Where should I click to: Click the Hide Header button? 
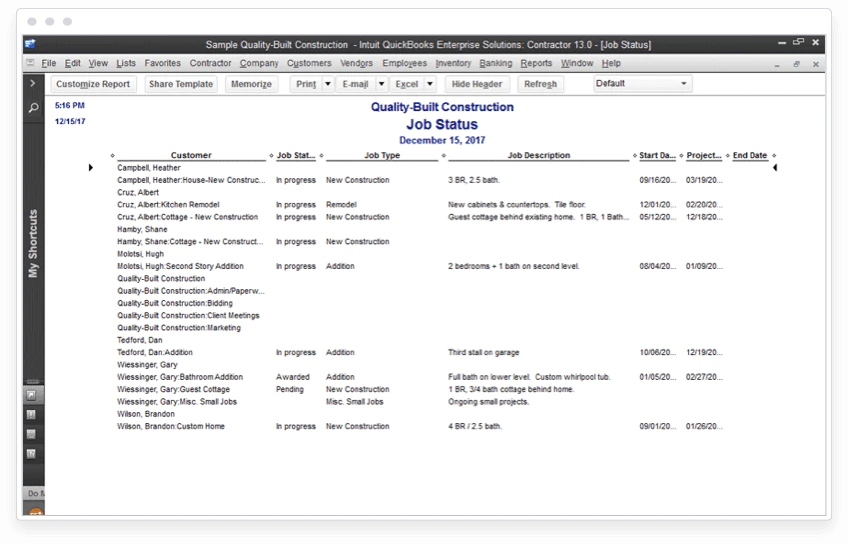pyautogui.click(x=477, y=84)
